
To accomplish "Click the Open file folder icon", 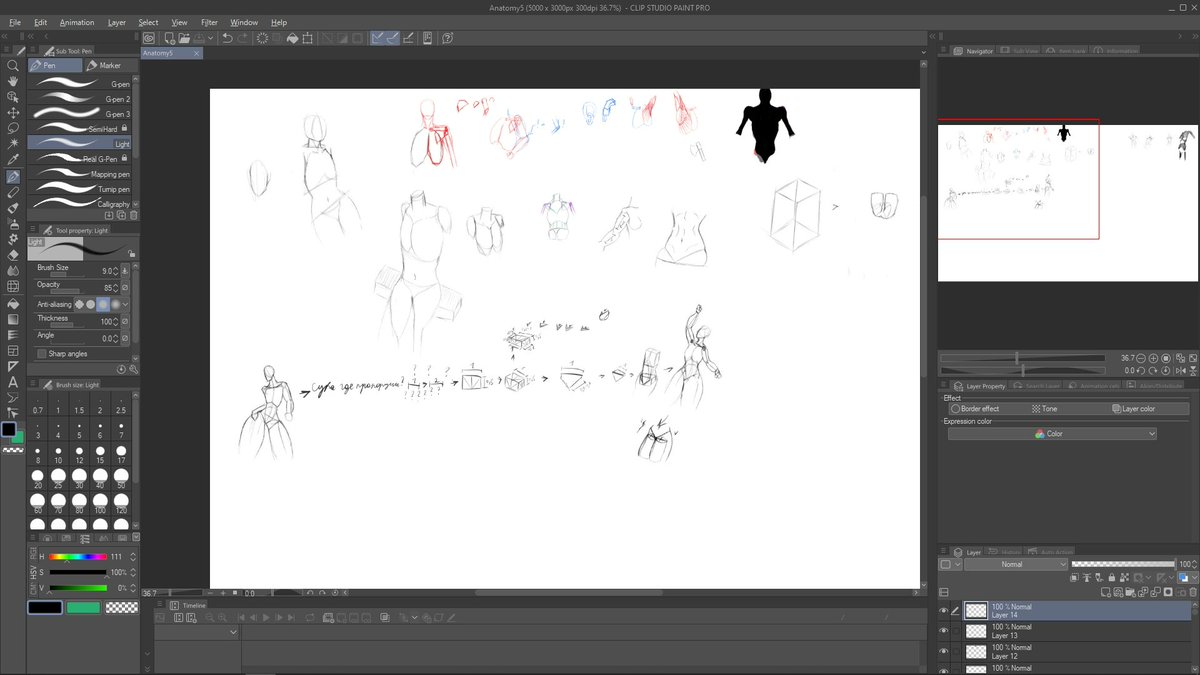I will click(x=184, y=38).
